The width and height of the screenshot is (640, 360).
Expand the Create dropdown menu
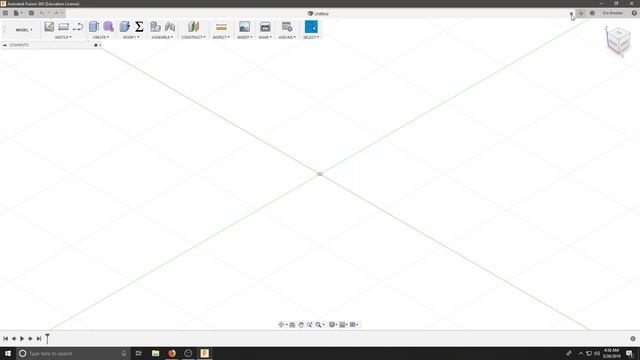click(x=101, y=37)
